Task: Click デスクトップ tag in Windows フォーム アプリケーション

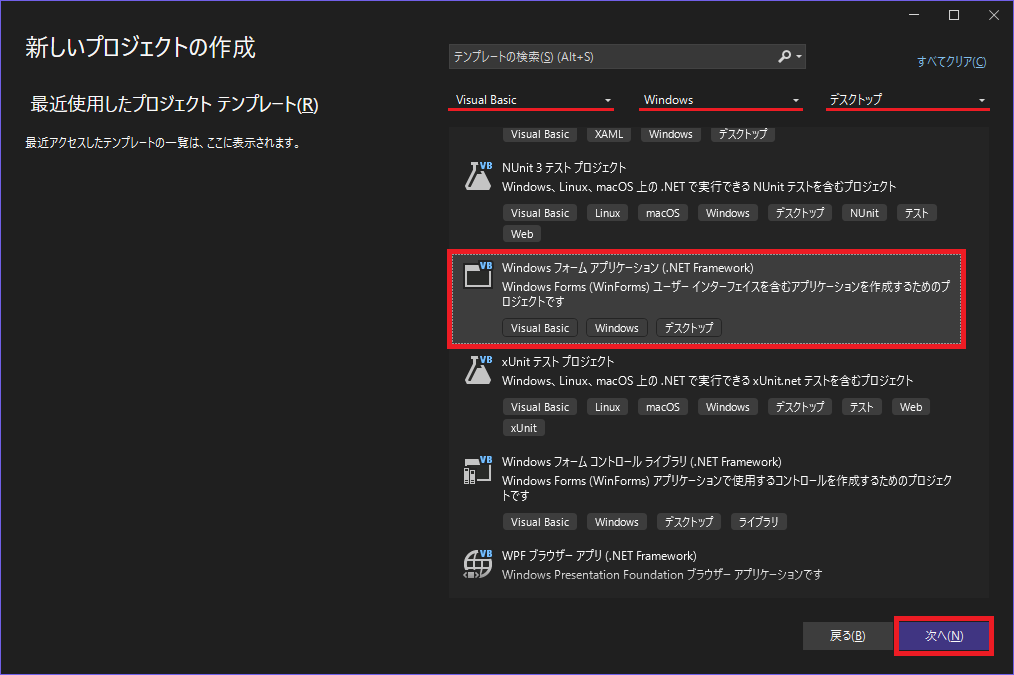Action: 689,328
